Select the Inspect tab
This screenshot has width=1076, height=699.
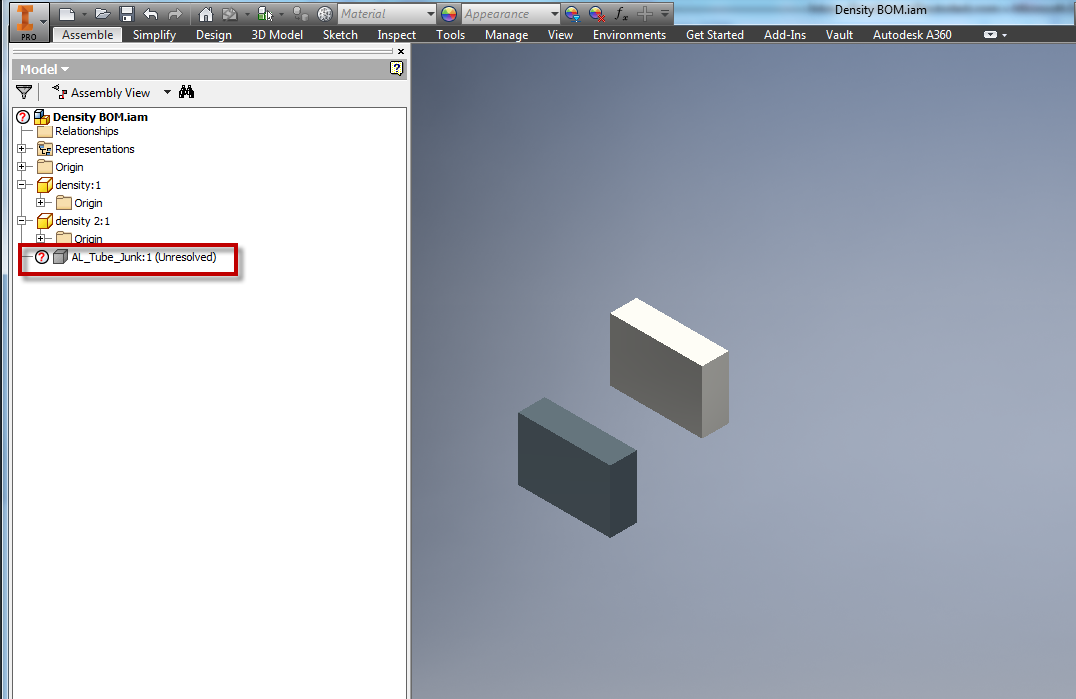coord(397,34)
